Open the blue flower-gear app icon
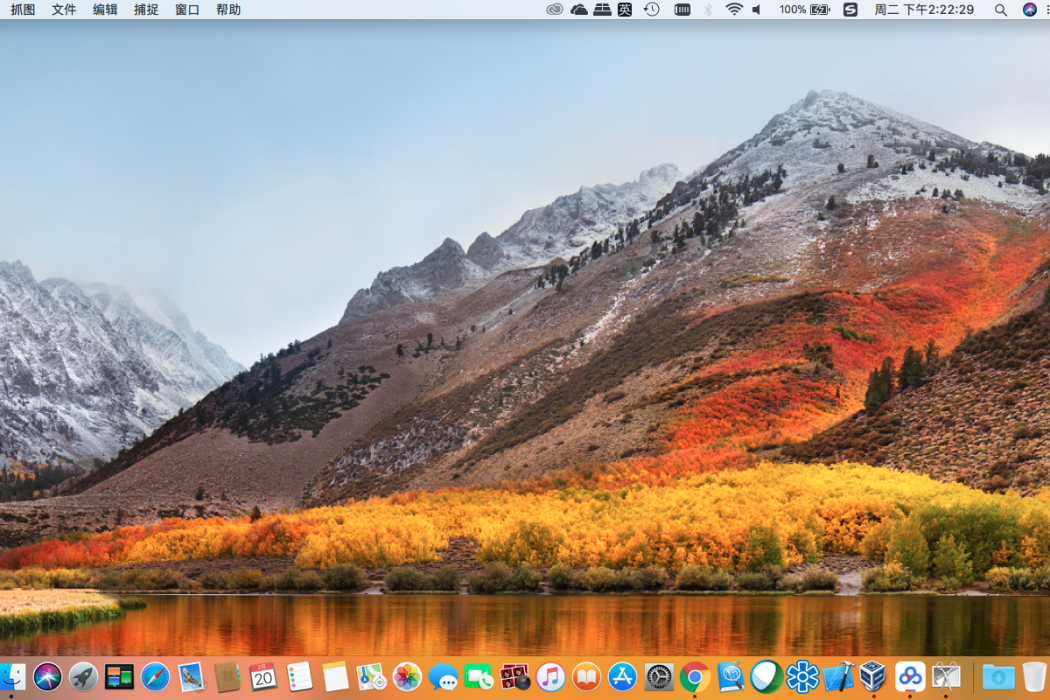The height and width of the screenshot is (700, 1050). (x=802, y=677)
